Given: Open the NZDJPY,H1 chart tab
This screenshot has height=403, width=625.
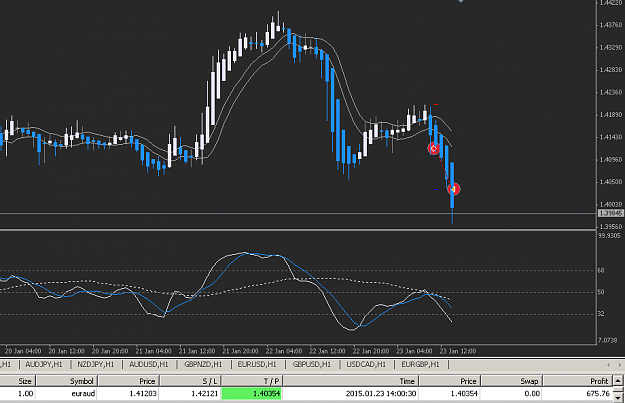Looking at the screenshot, I should [96, 364].
